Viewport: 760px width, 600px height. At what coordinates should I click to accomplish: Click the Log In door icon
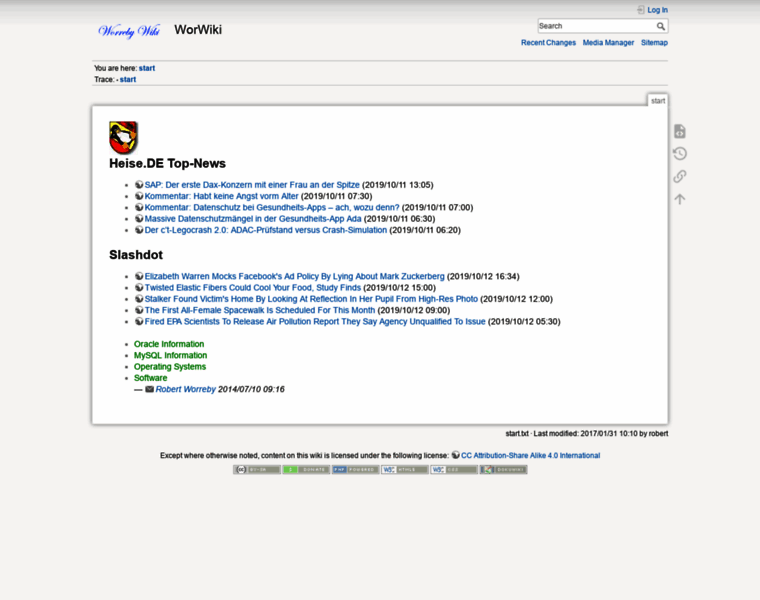tap(641, 10)
